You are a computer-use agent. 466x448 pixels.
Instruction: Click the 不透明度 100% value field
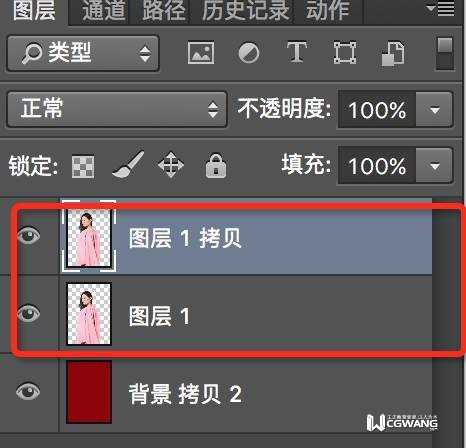pos(377,109)
